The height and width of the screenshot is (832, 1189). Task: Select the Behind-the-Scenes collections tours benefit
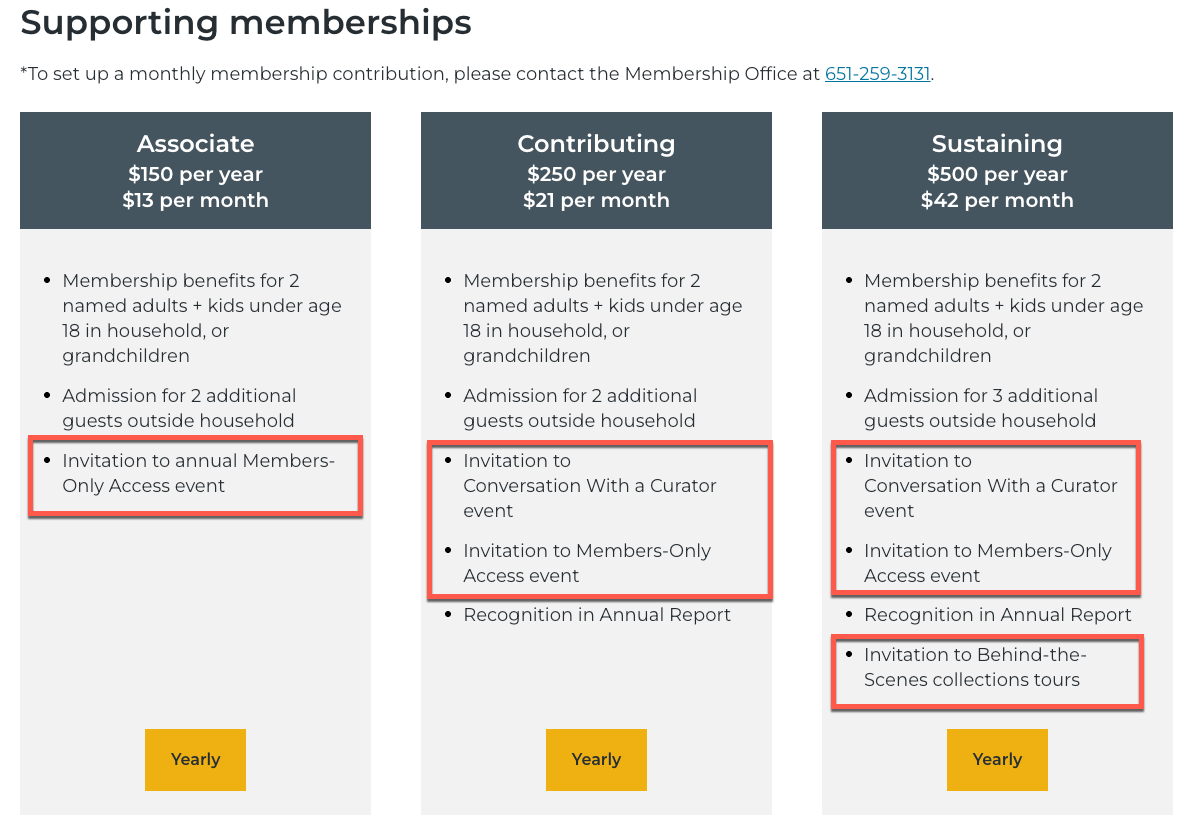pos(975,667)
